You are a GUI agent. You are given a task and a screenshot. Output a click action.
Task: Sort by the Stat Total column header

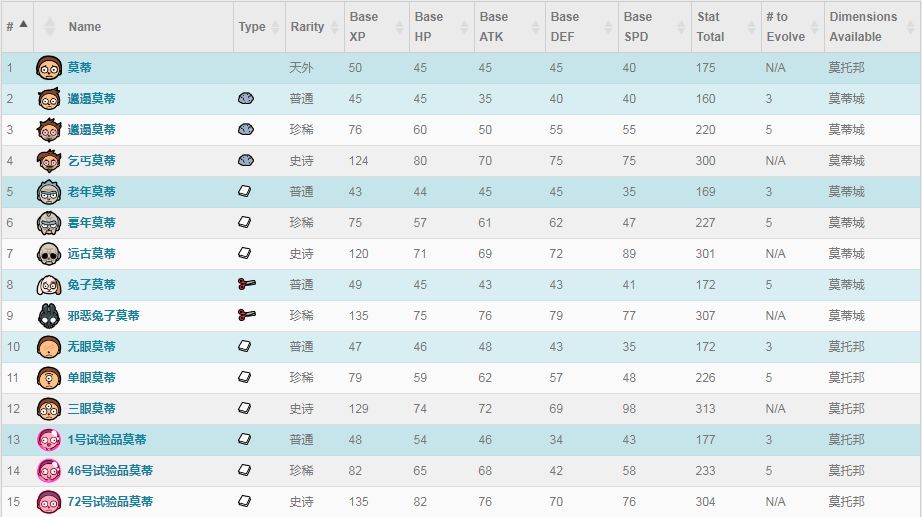point(726,26)
